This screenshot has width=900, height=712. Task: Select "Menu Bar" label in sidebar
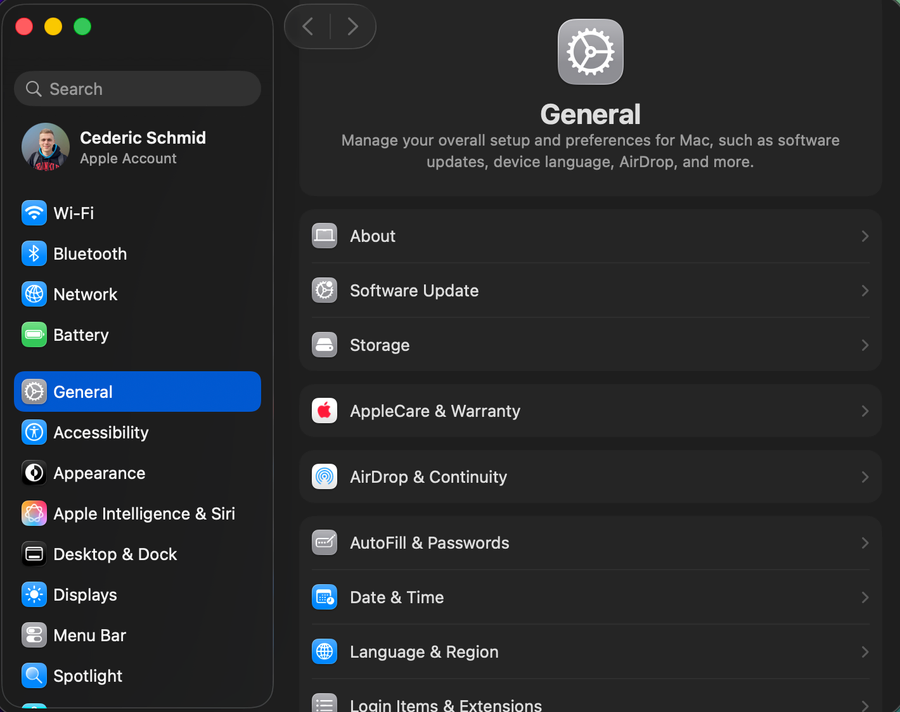click(90, 636)
